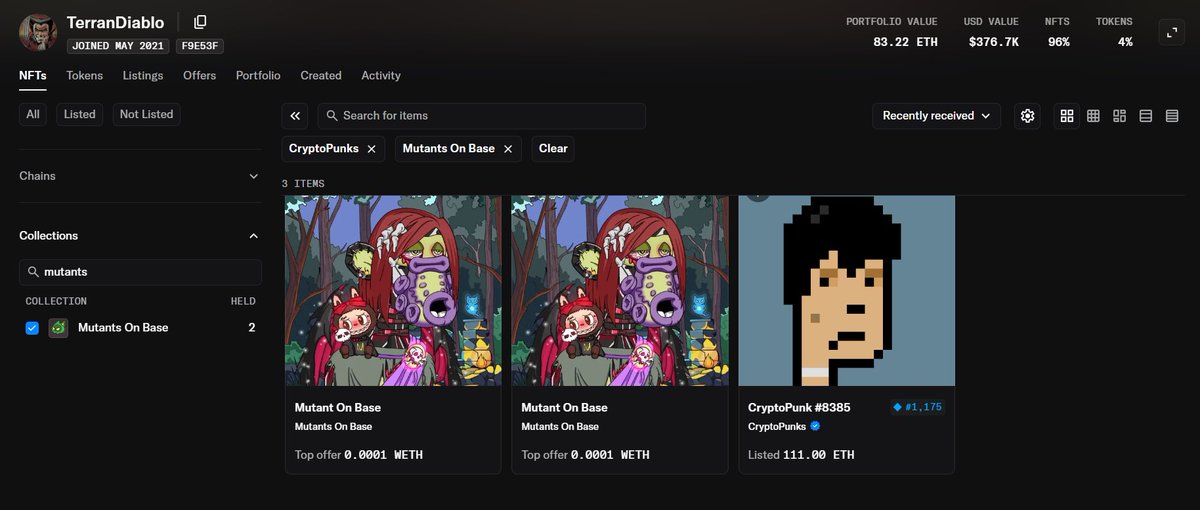1200x510 pixels.
Task: Uncheck the Mutants On Base checkbox
Action: pyautogui.click(x=32, y=328)
